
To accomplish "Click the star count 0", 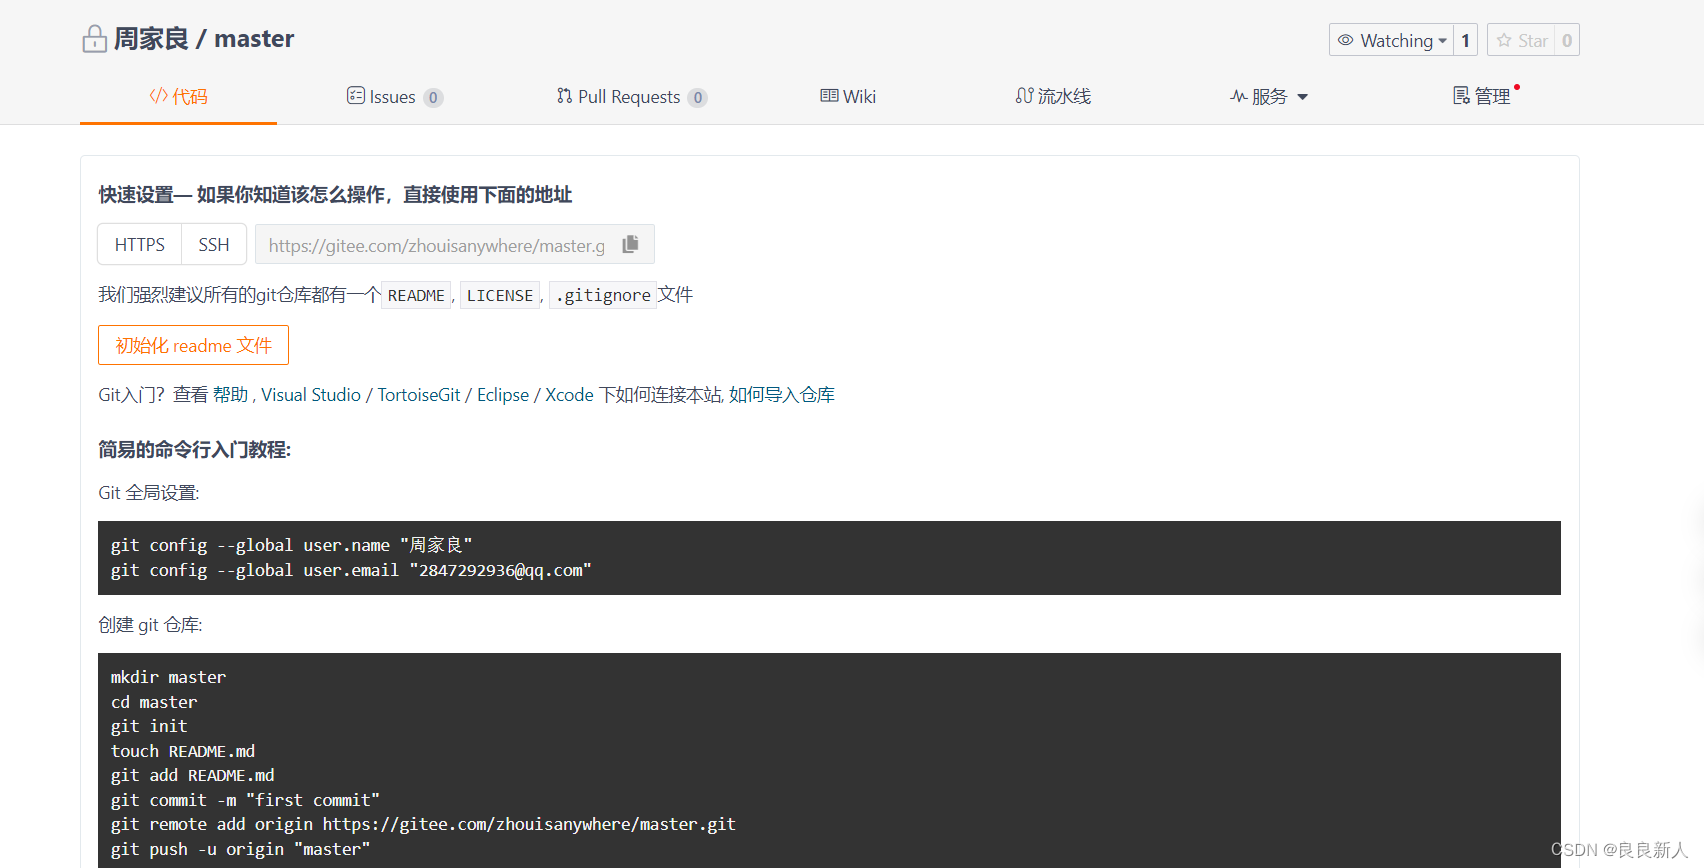I will coord(1567,40).
